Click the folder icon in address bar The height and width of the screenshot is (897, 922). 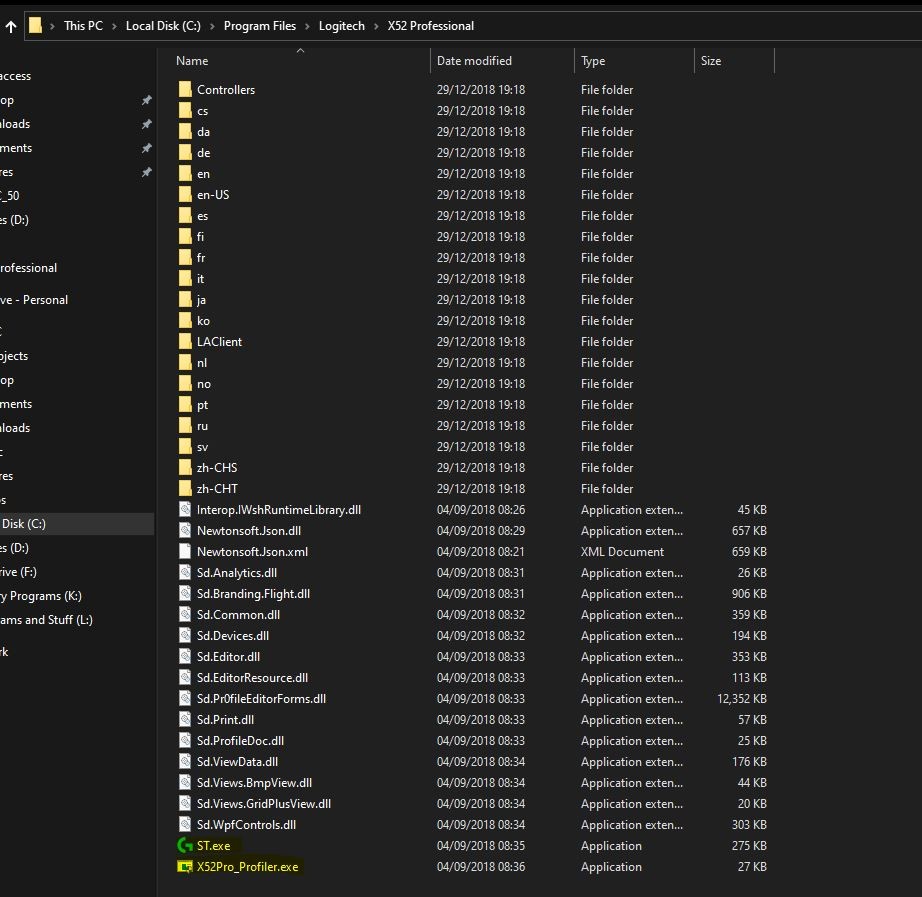point(35,25)
